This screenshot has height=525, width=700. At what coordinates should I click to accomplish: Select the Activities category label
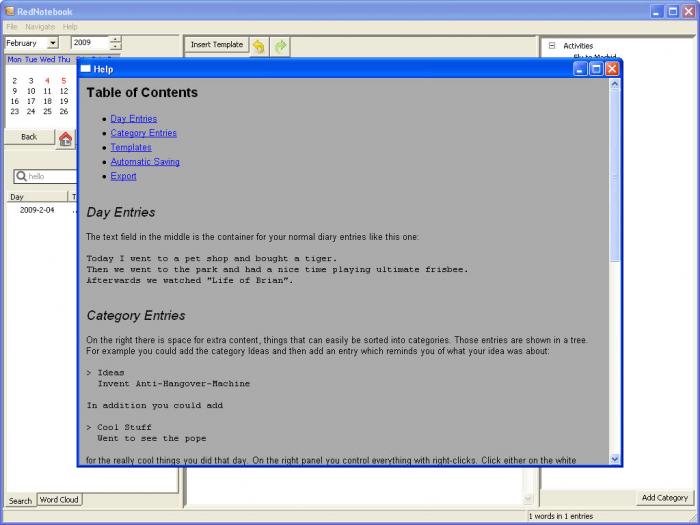tap(578, 46)
